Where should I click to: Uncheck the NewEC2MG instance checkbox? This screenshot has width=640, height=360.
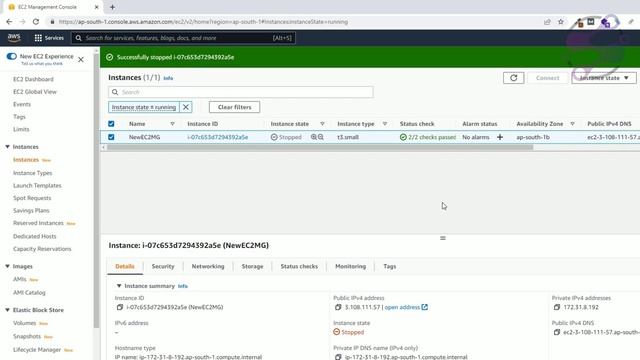111,137
